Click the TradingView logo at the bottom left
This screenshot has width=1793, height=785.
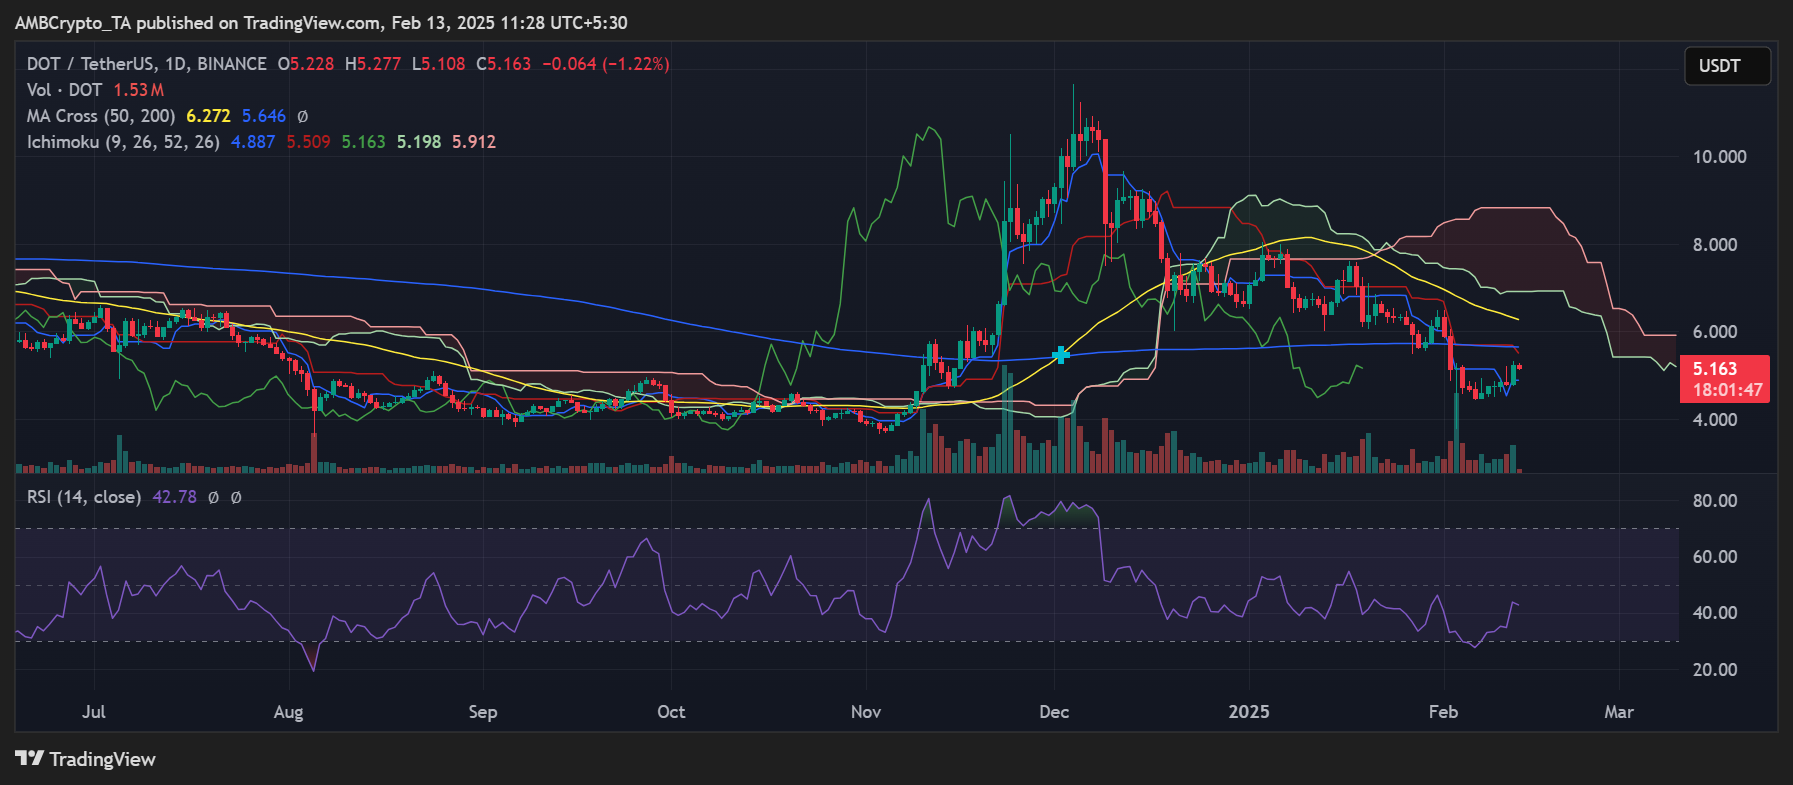click(86, 759)
